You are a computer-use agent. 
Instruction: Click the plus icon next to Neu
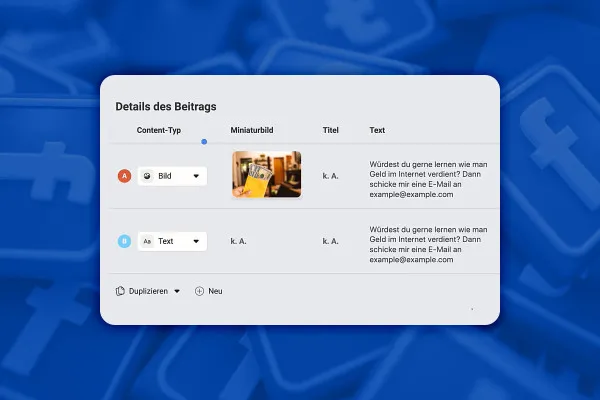199,291
